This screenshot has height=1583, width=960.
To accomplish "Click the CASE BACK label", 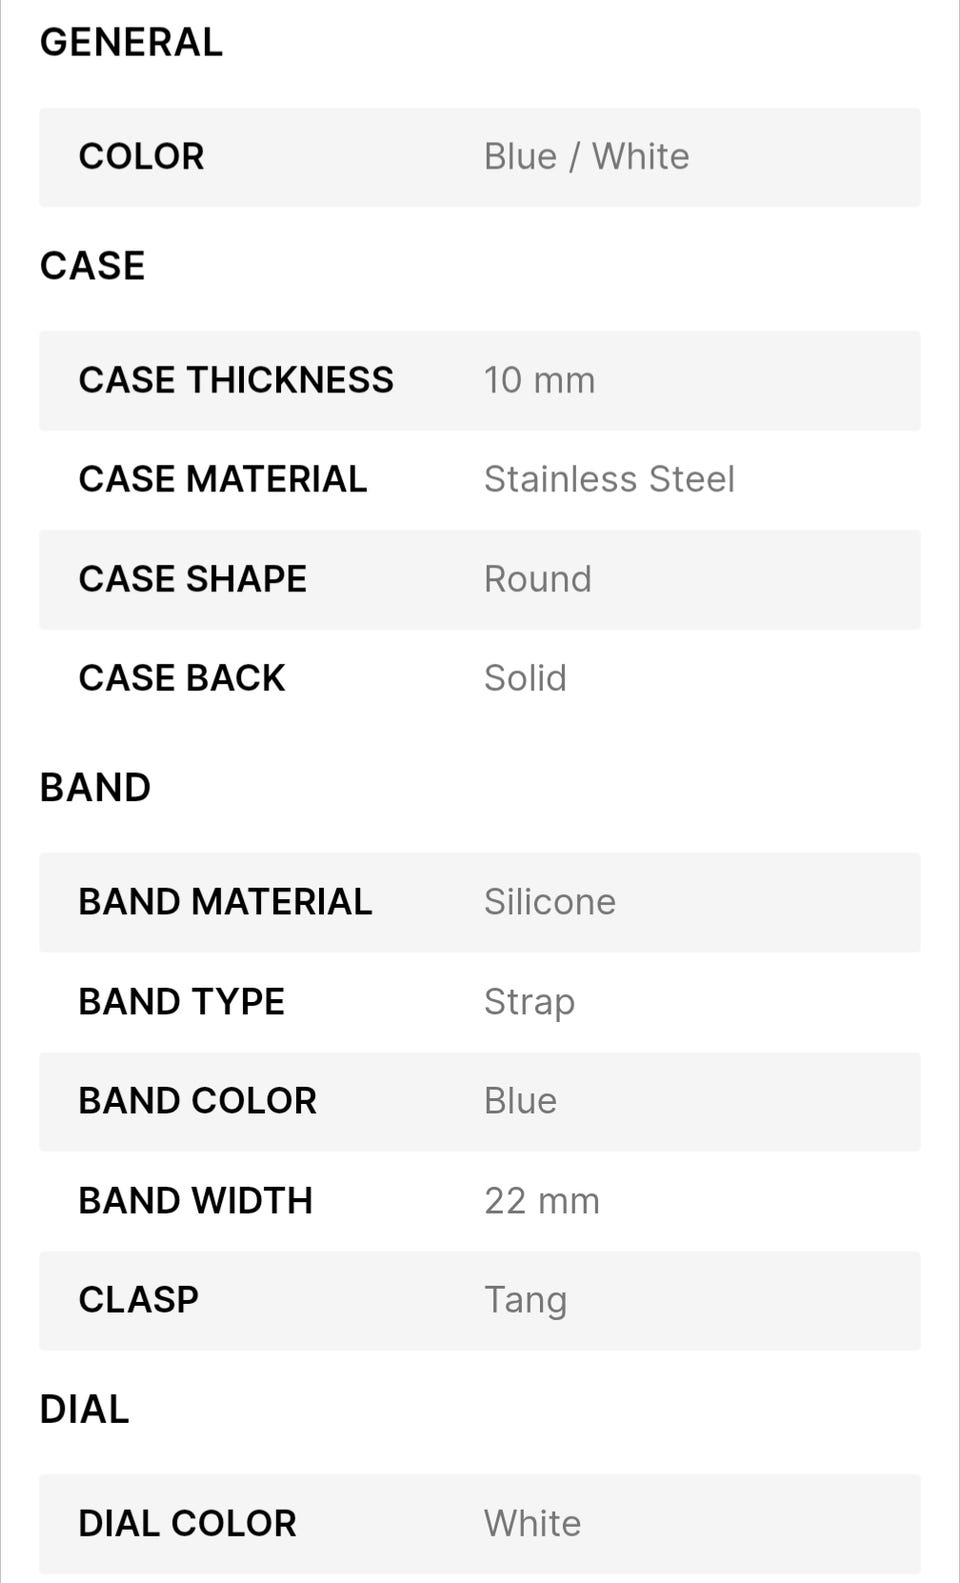I will [x=182, y=678].
